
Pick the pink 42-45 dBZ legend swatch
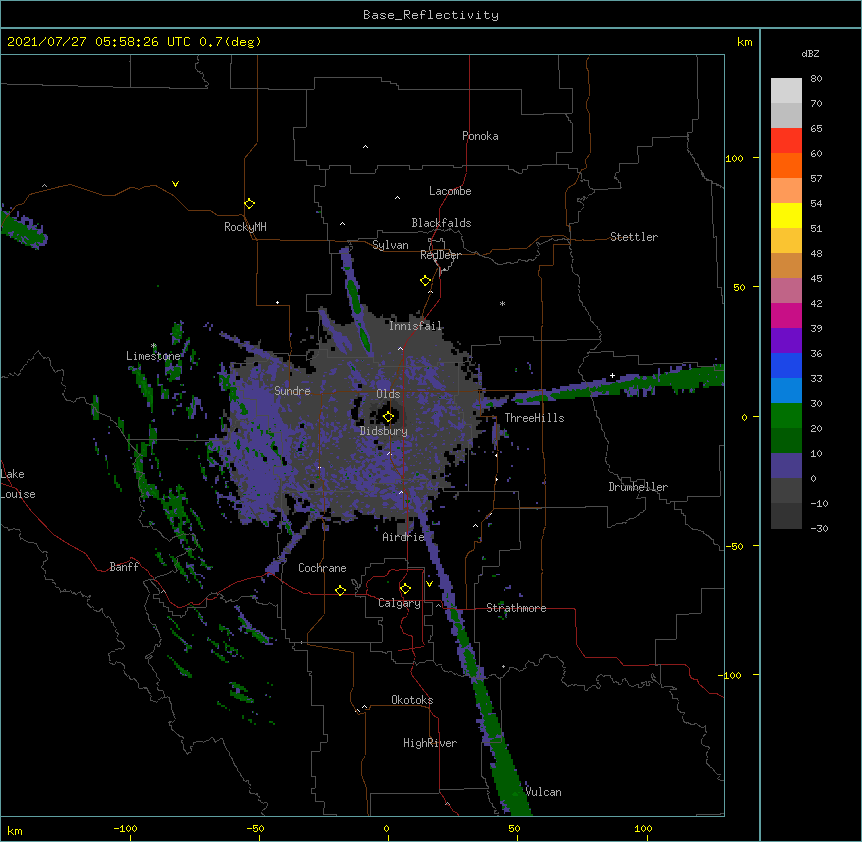coord(786,291)
